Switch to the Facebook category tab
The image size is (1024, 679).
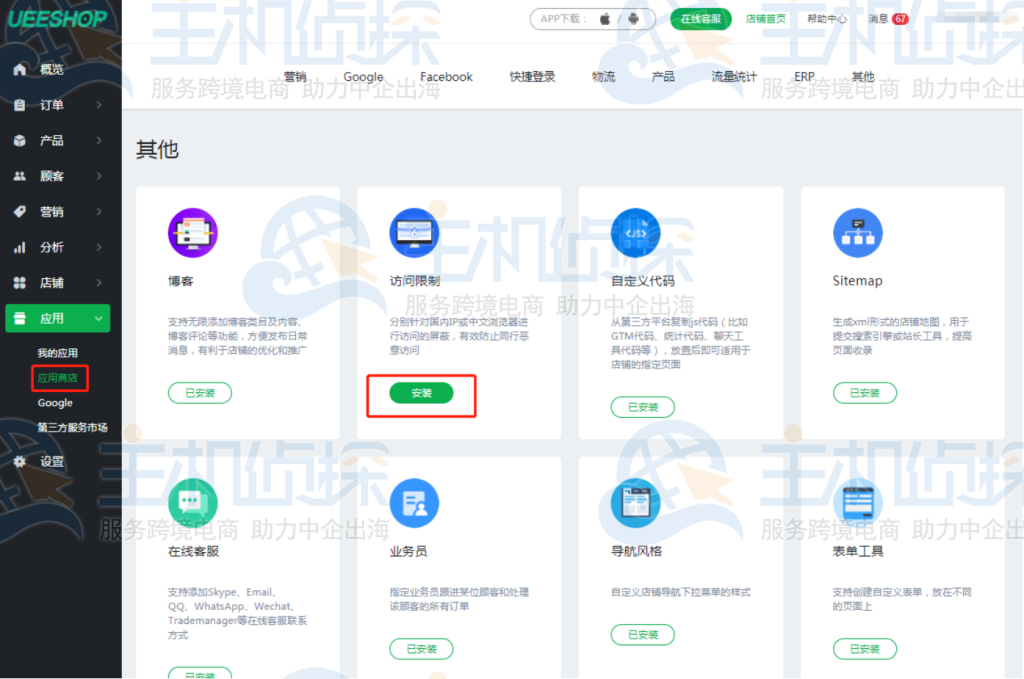(x=446, y=77)
